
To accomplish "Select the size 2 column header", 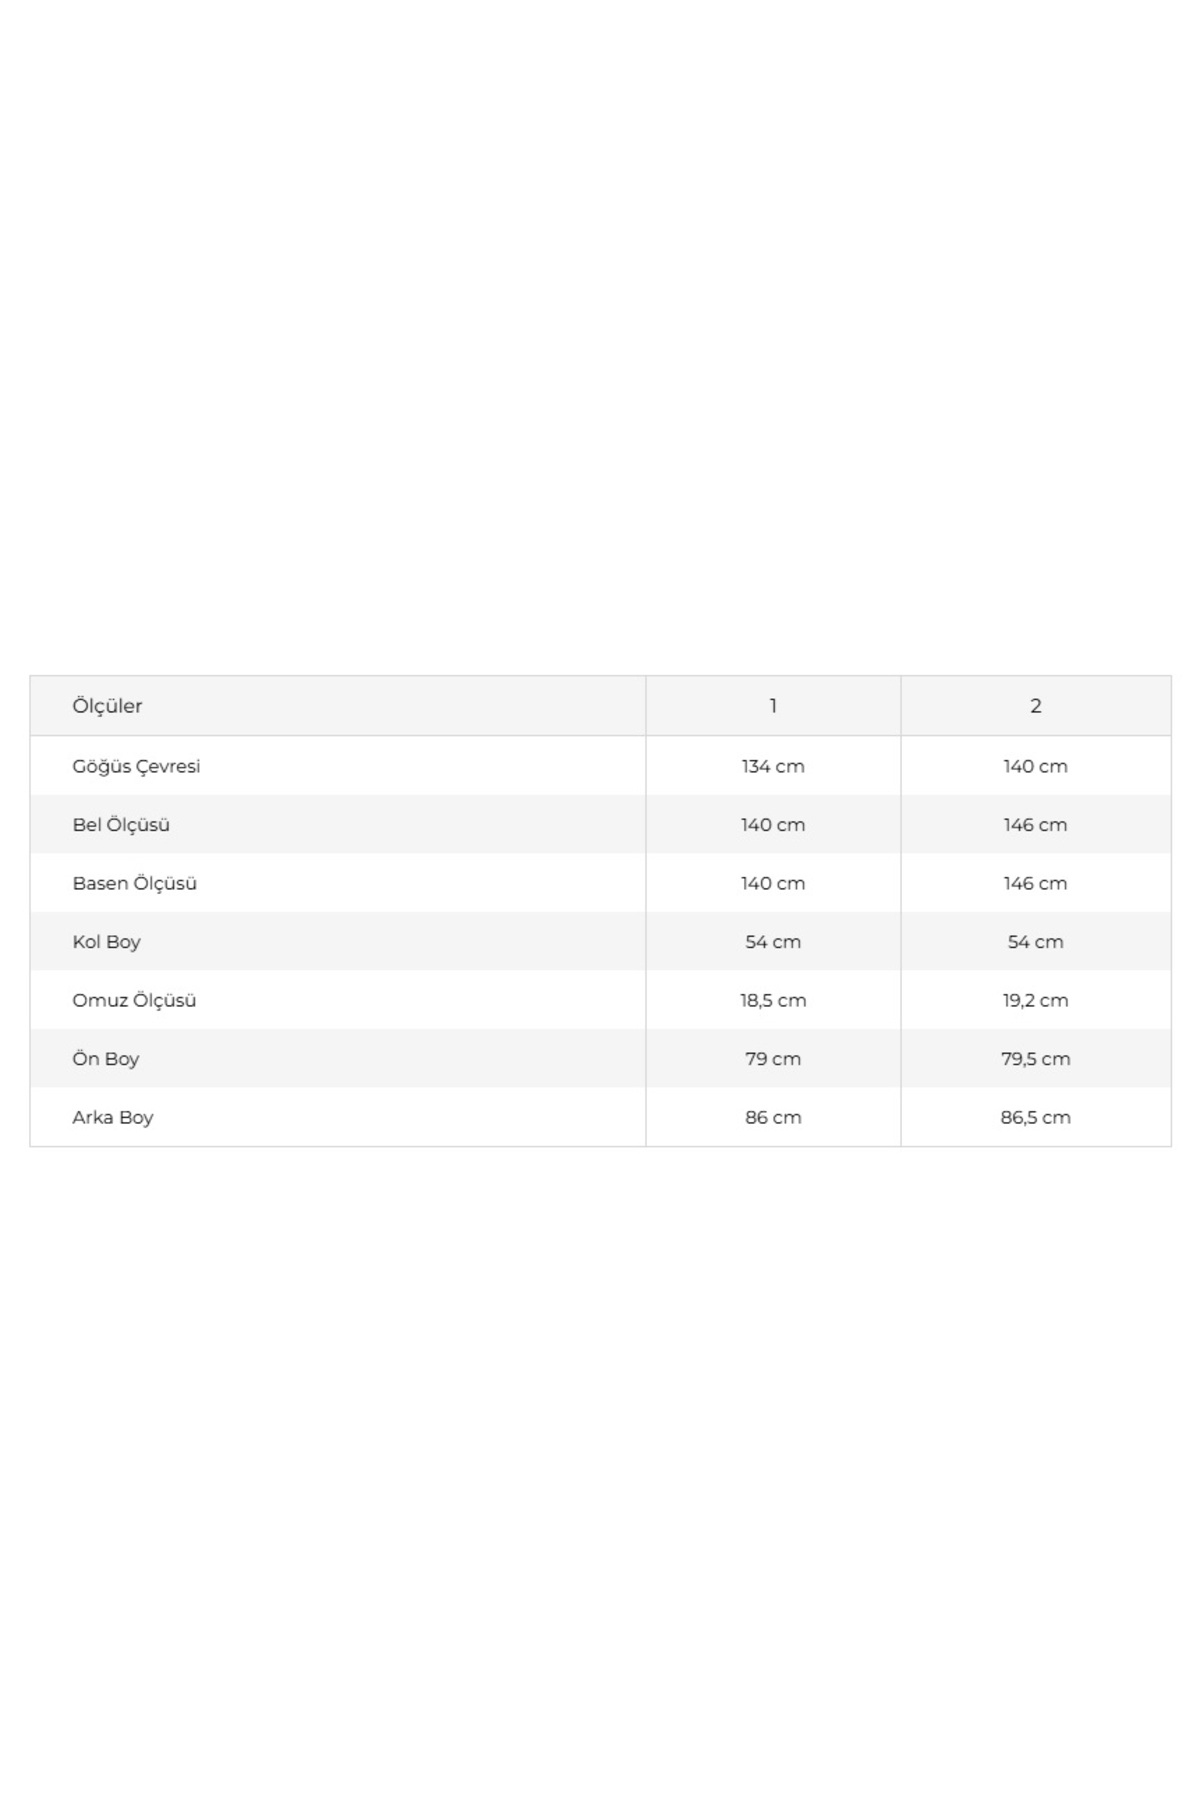I will pyautogui.click(x=1035, y=706).
